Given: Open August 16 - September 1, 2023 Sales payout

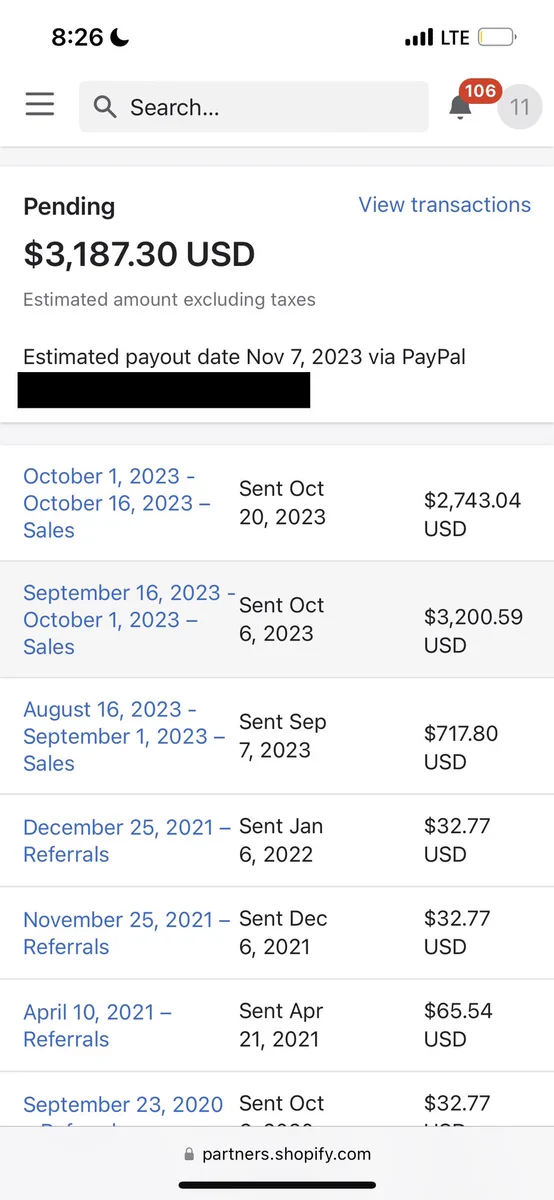Looking at the screenshot, I should click(124, 736).
